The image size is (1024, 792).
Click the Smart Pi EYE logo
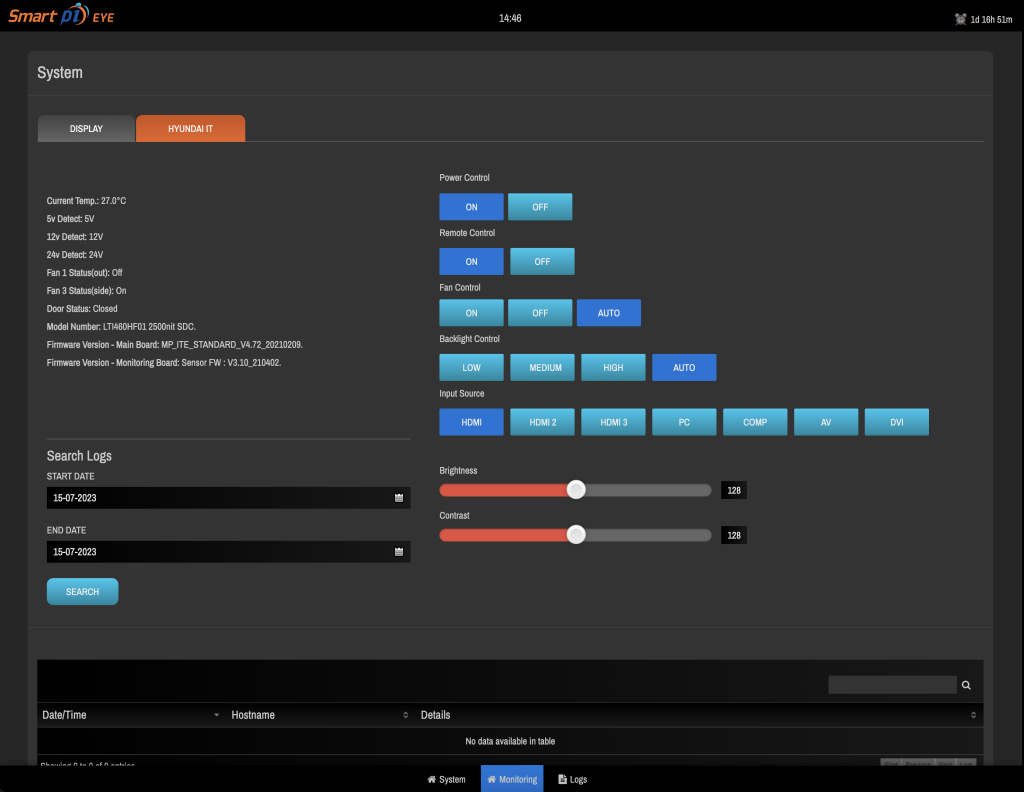tap(60, 15)
